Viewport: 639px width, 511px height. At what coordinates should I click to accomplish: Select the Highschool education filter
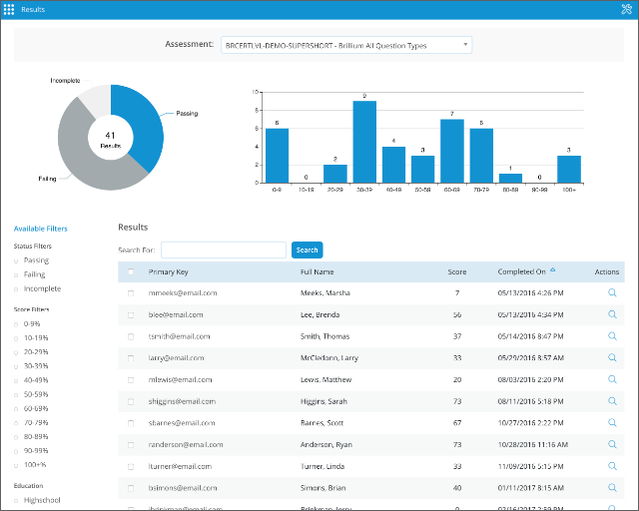(x=16, y=501)
